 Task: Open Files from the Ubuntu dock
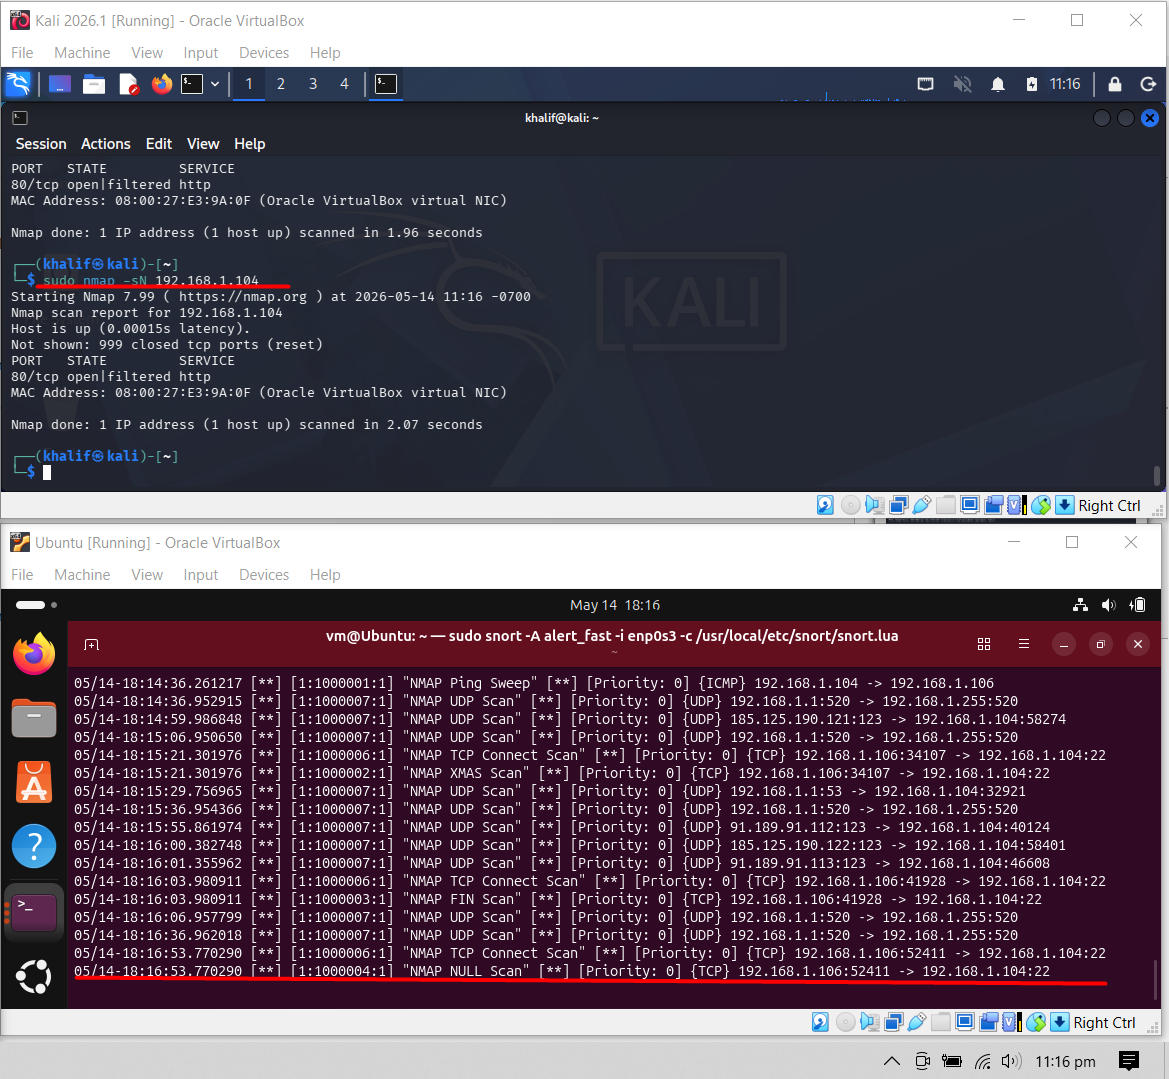[34, 719]
